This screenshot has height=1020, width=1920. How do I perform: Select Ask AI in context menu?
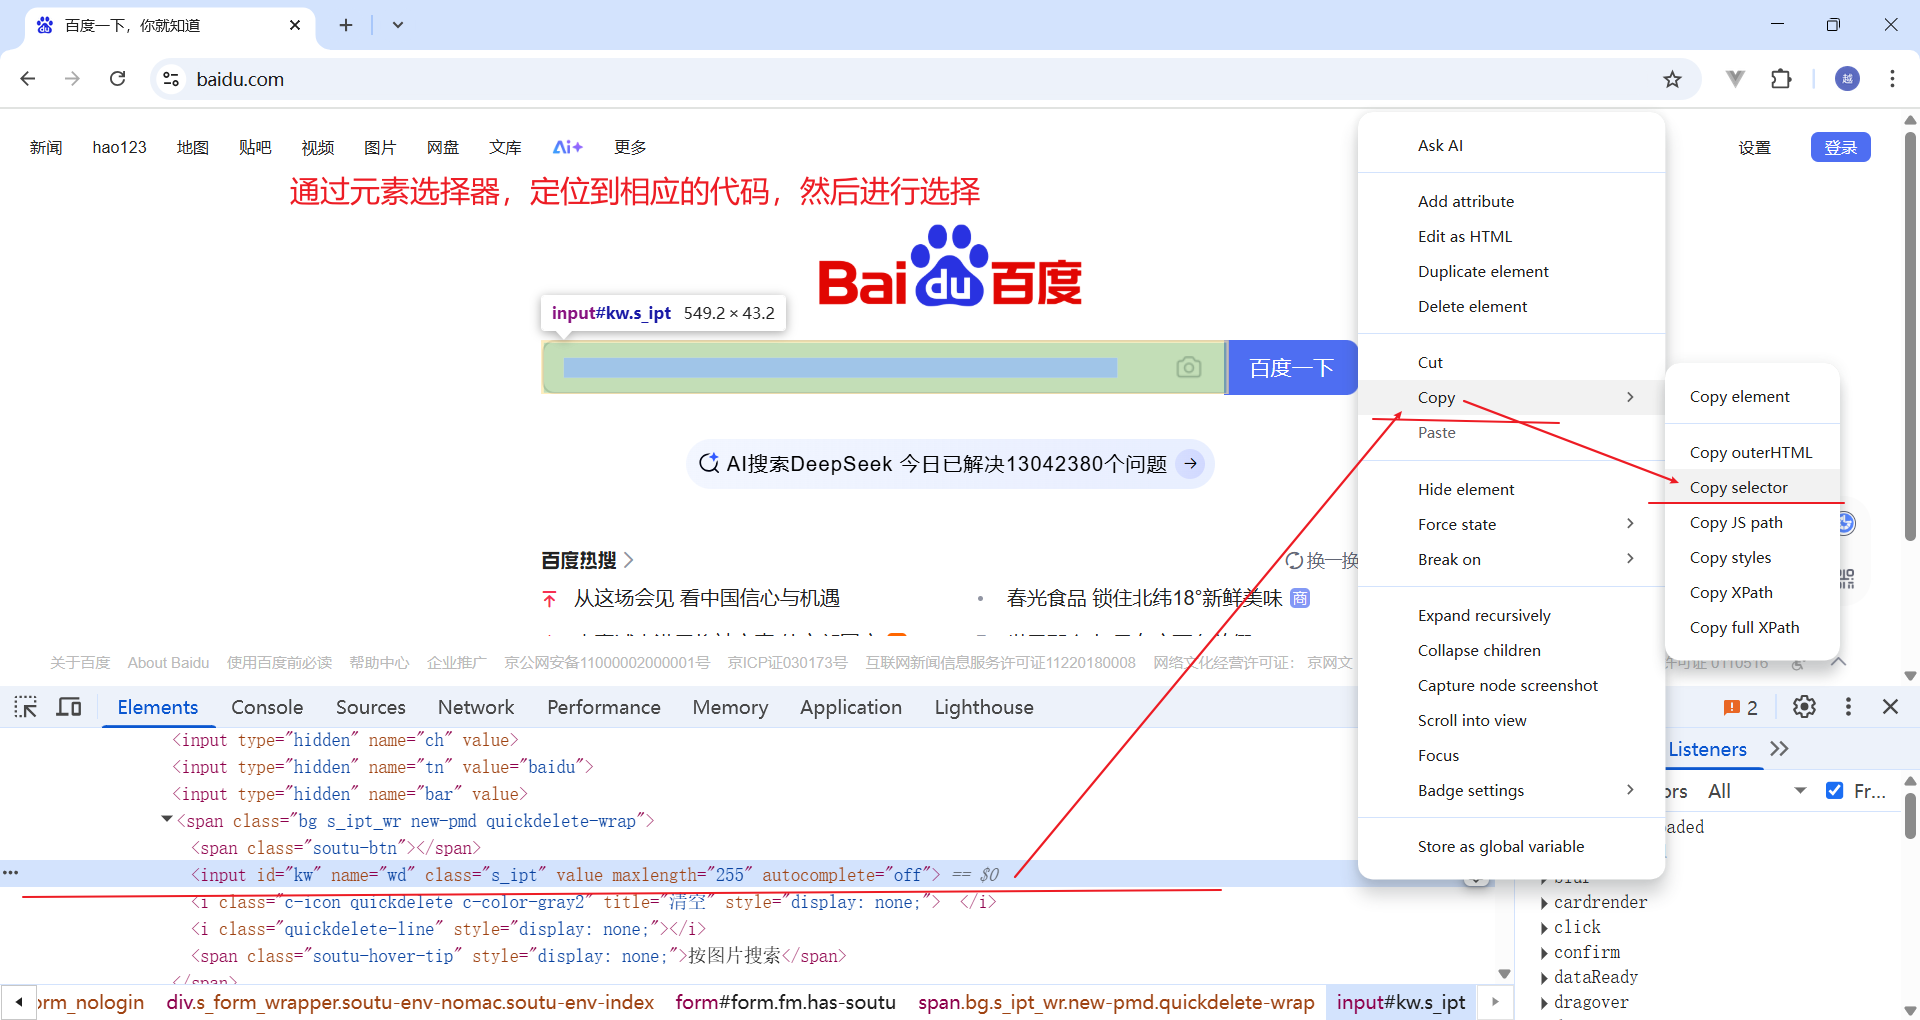click(1511, 145)
